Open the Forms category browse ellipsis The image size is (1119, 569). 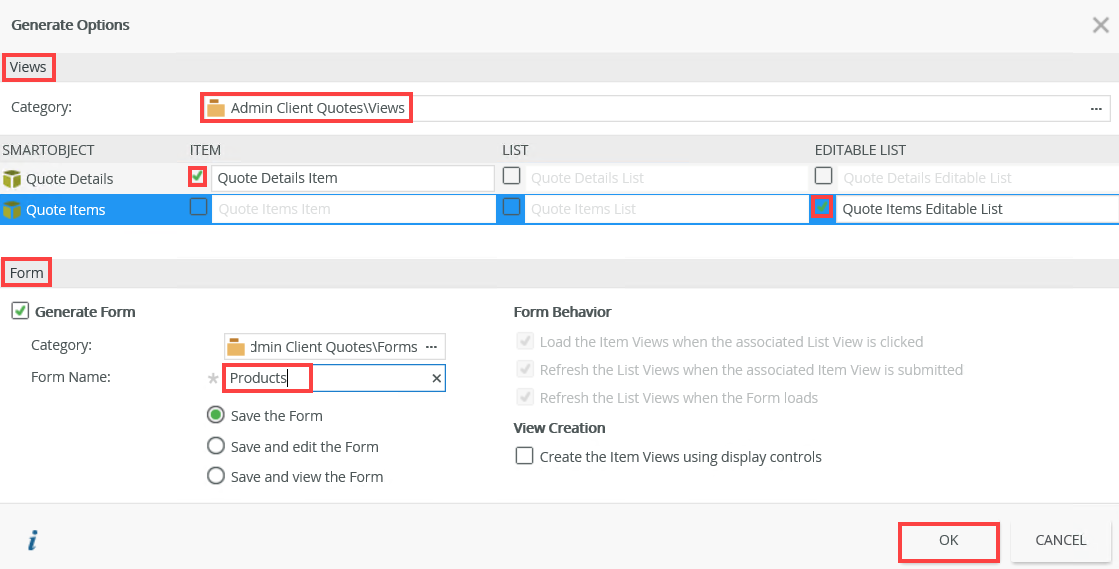pos(431,347)
